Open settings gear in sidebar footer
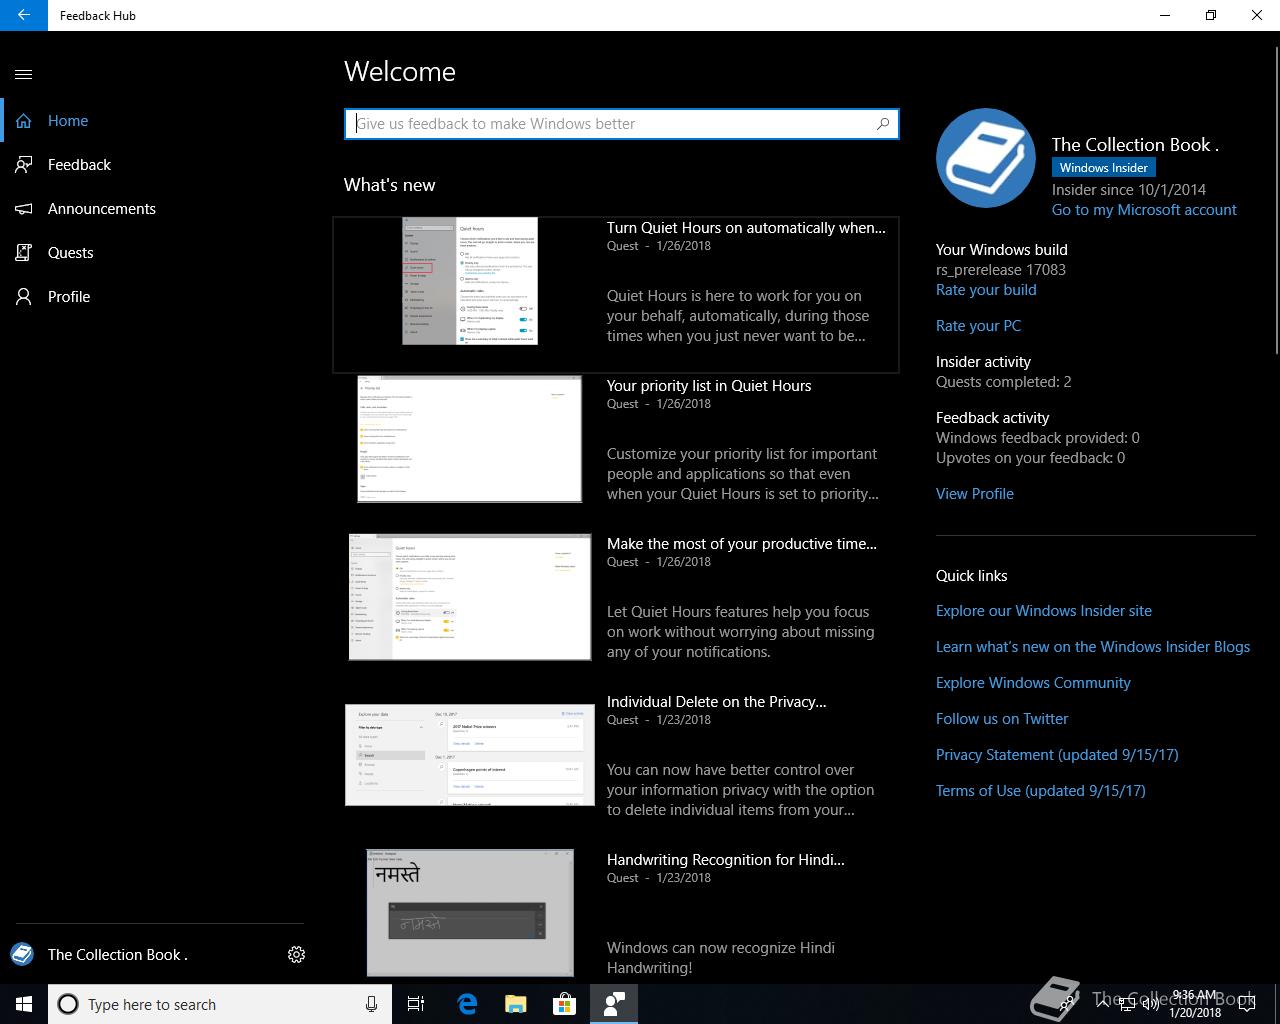 click(x=296, y=955)
